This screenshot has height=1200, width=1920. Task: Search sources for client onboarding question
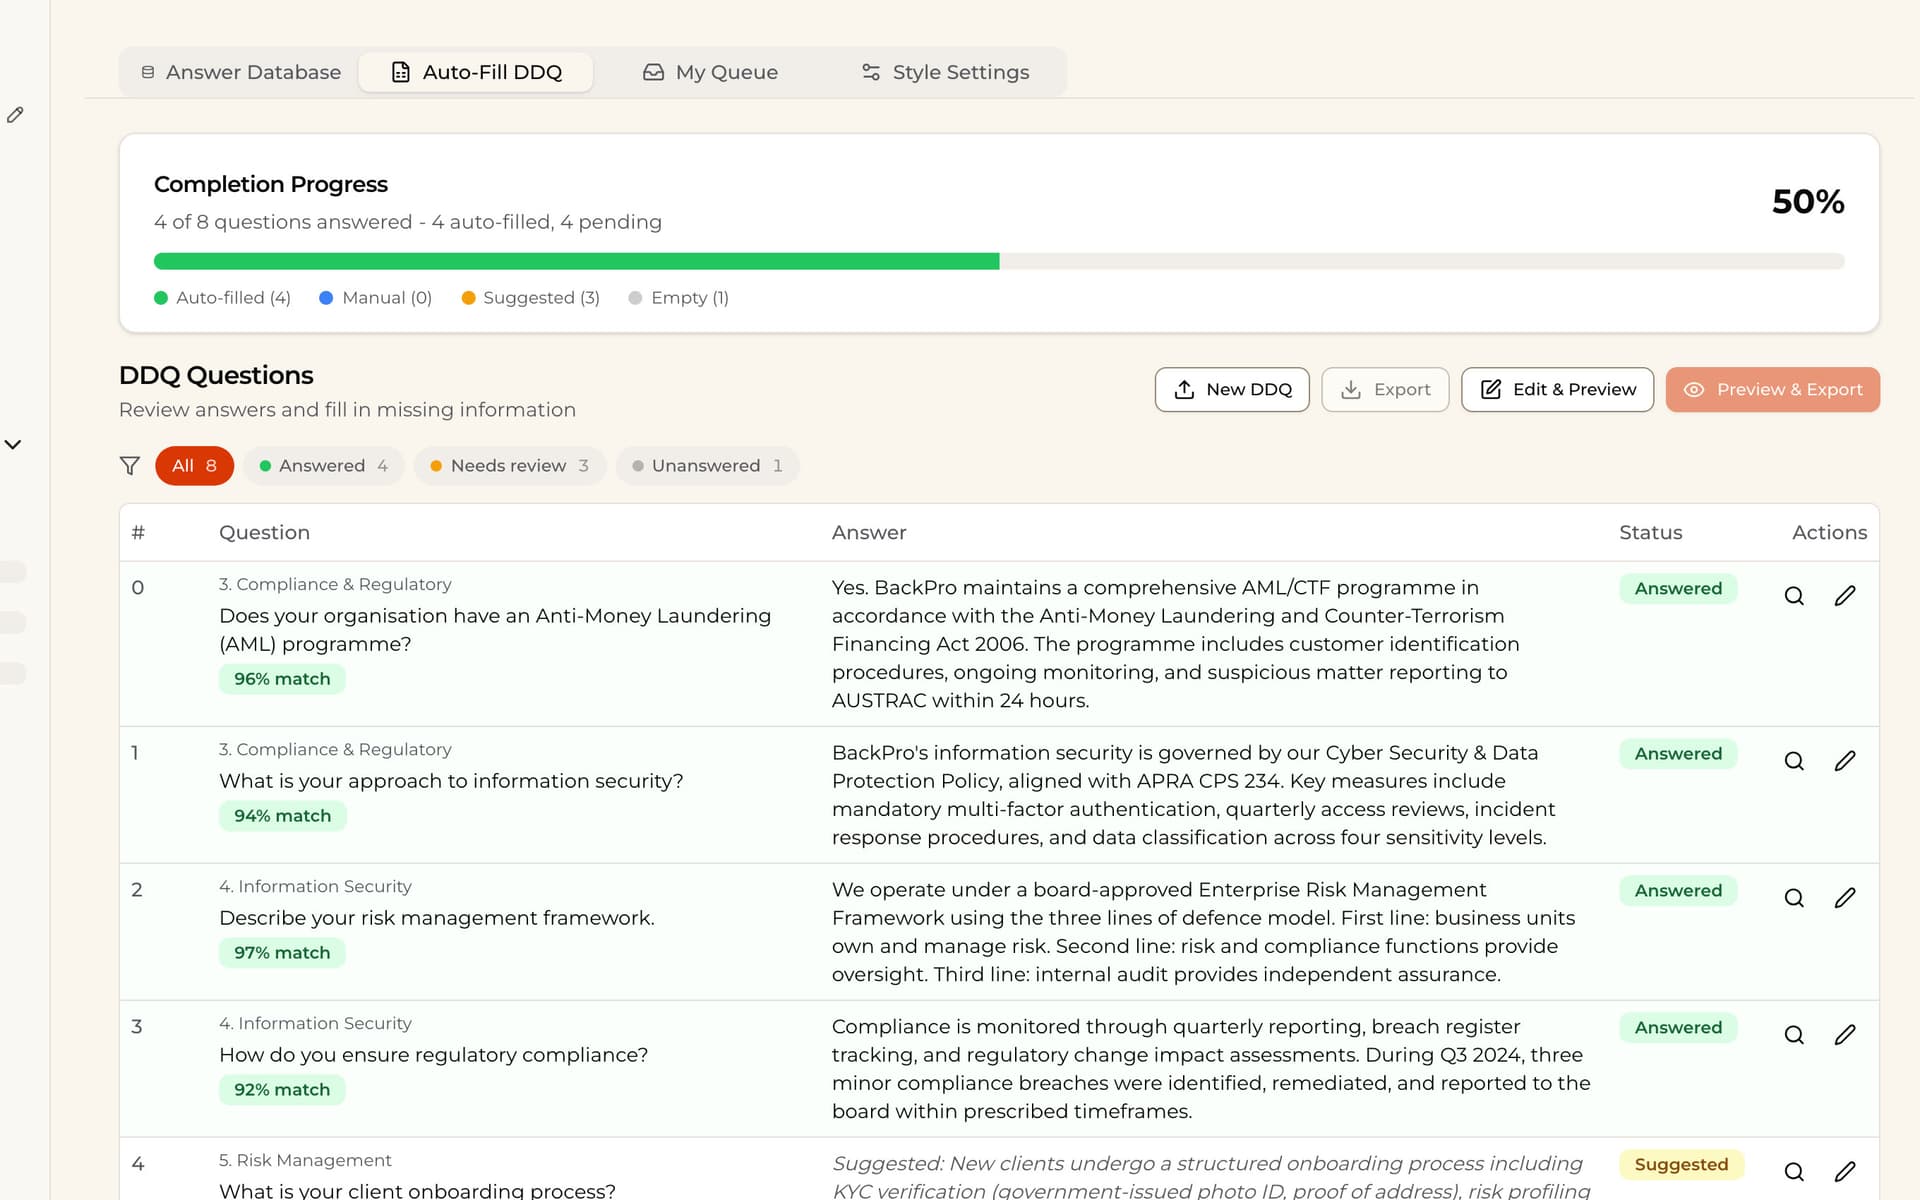pyautogui.click(x=1794, y=1172)
